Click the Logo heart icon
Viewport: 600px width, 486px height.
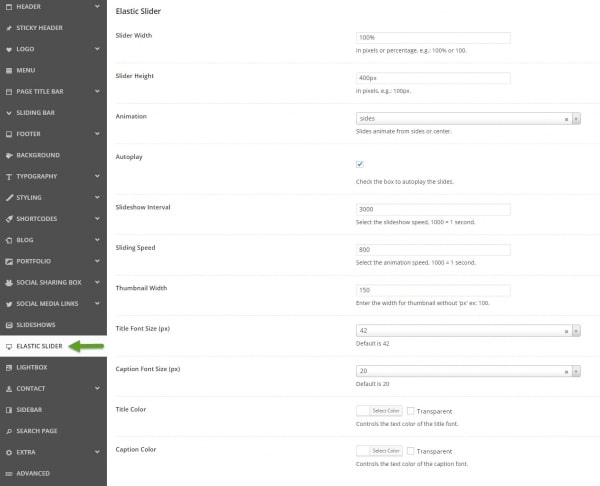point(9,49)
